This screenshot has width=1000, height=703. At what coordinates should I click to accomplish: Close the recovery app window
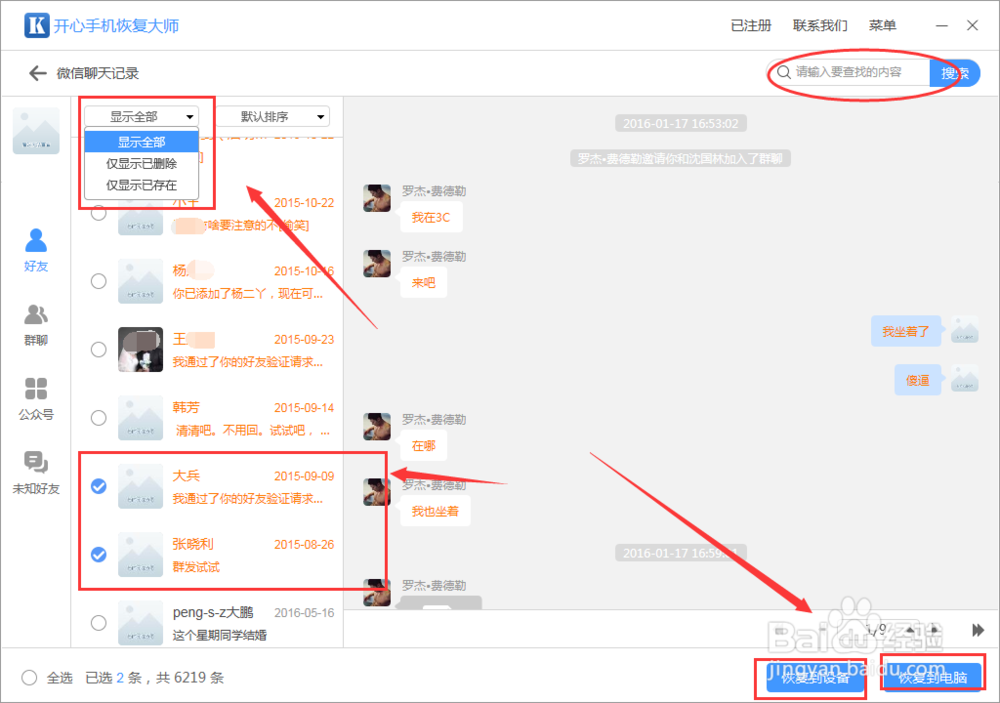(973, 26)
